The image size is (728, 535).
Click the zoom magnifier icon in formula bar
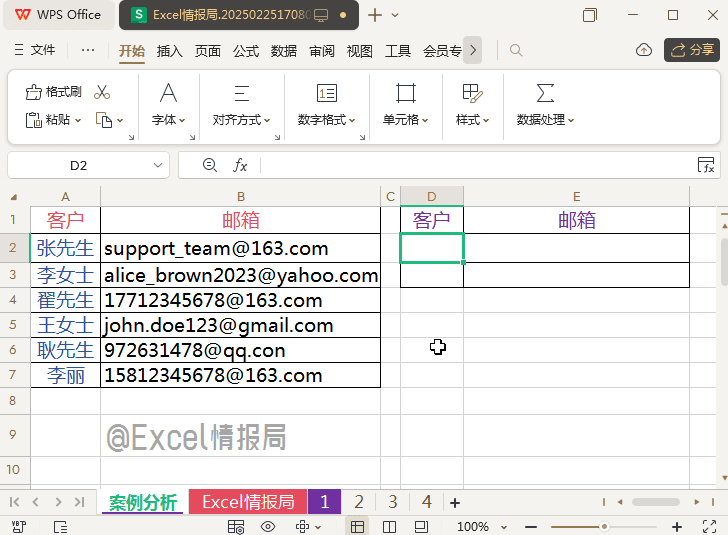point(209,165)
